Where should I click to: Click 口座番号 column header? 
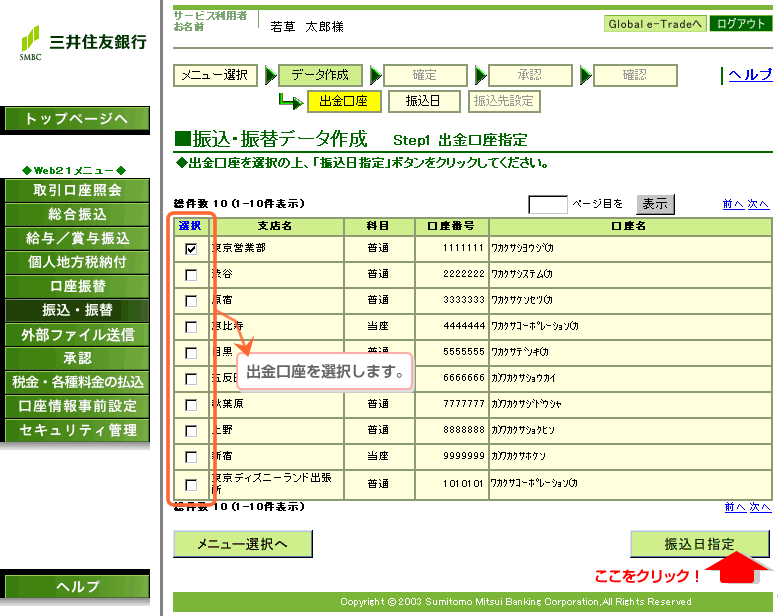pyautogui.click(x=452, y=226)
